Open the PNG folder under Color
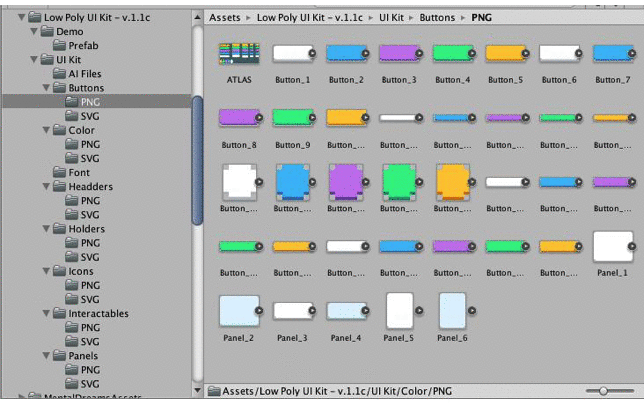Screen dimensions: 644x403 coord(83,145)
